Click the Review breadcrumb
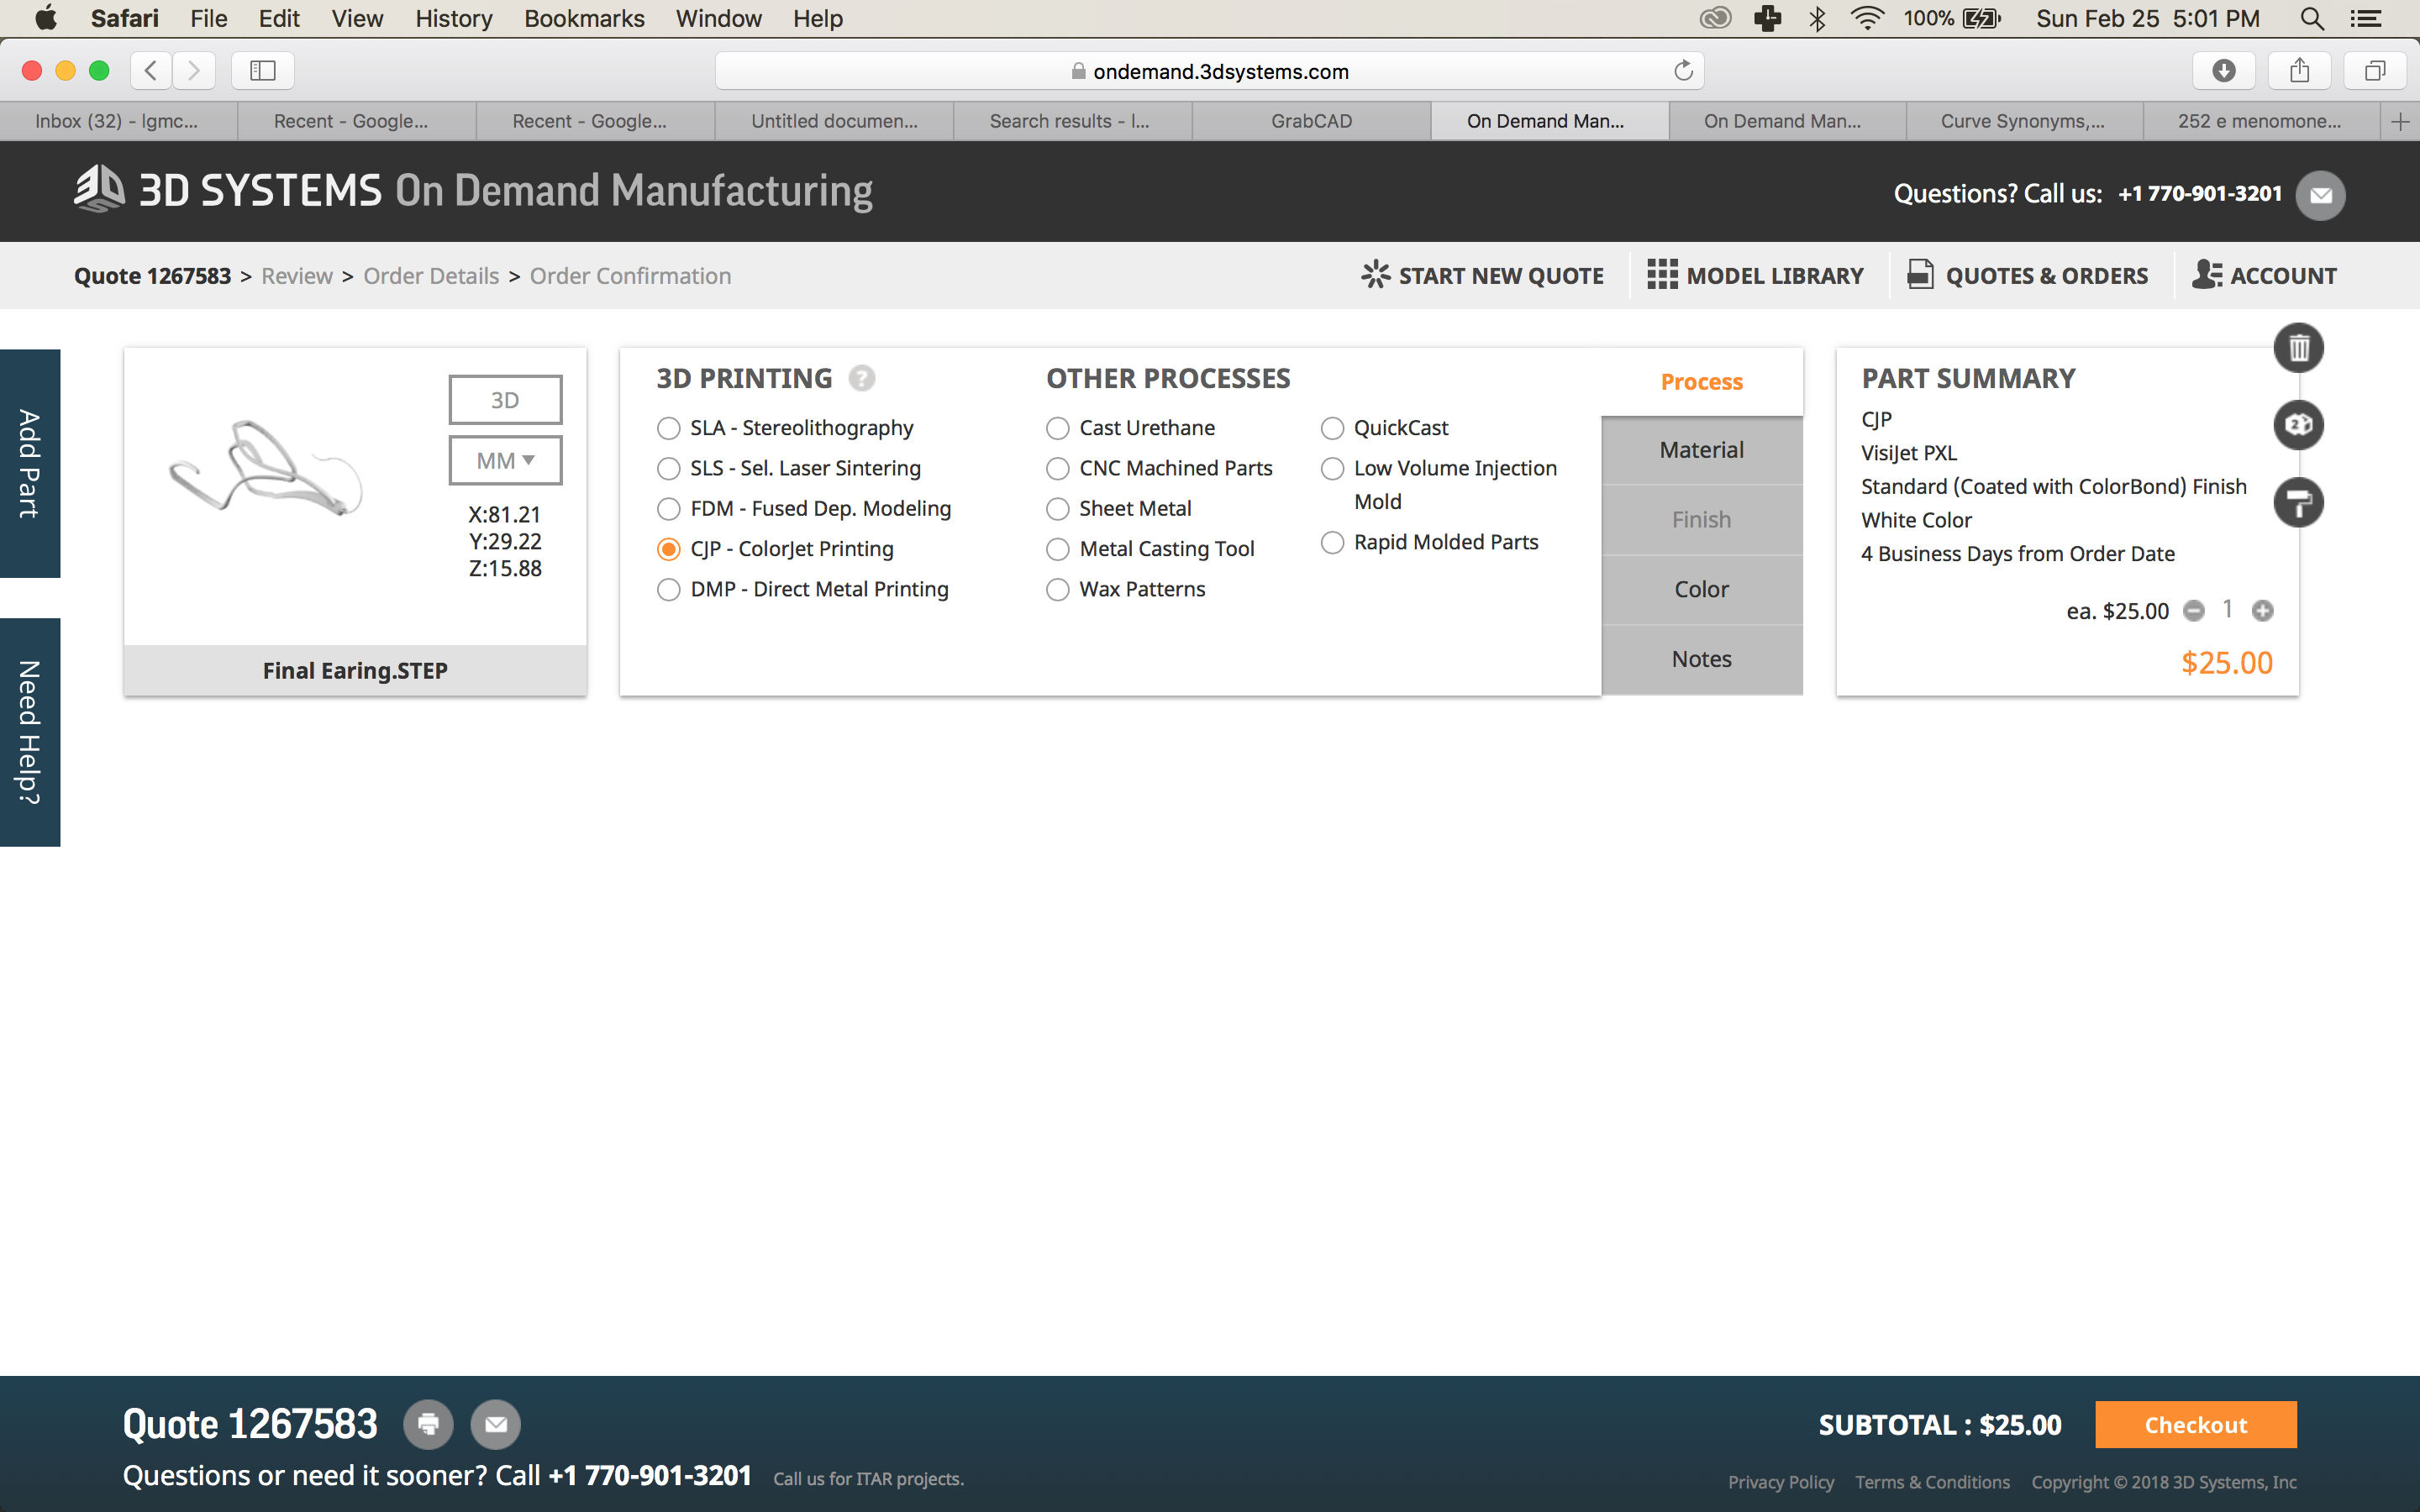 297,276
